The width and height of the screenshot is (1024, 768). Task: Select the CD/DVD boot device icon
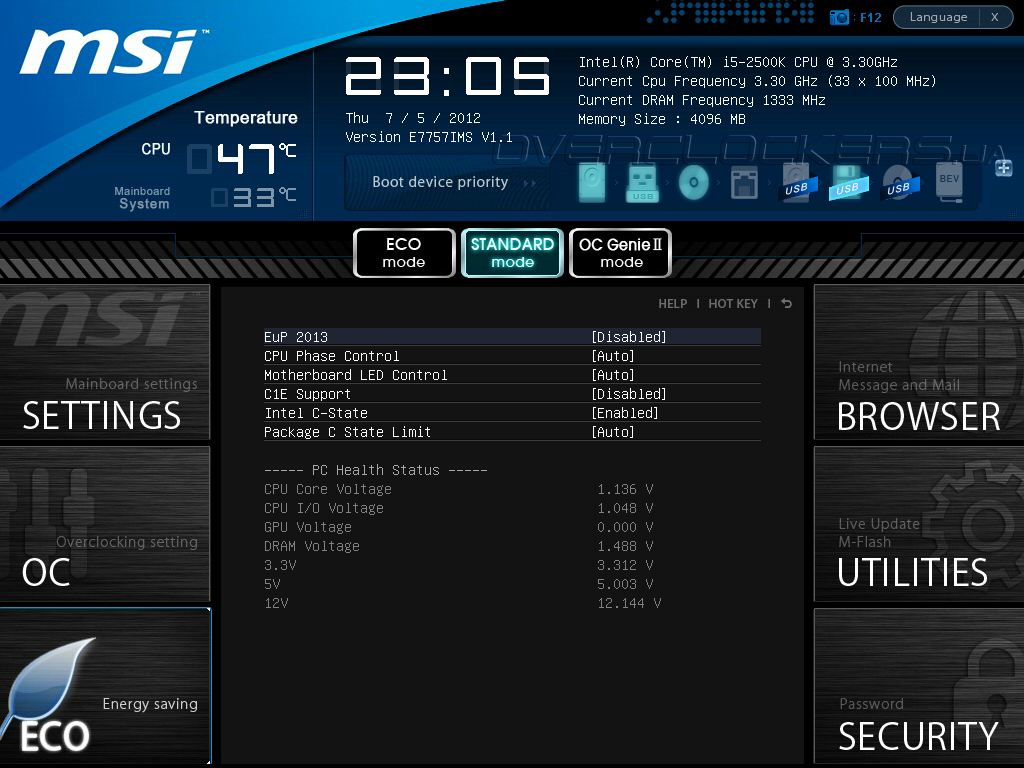pyautogui.click(x=694, y=182)
